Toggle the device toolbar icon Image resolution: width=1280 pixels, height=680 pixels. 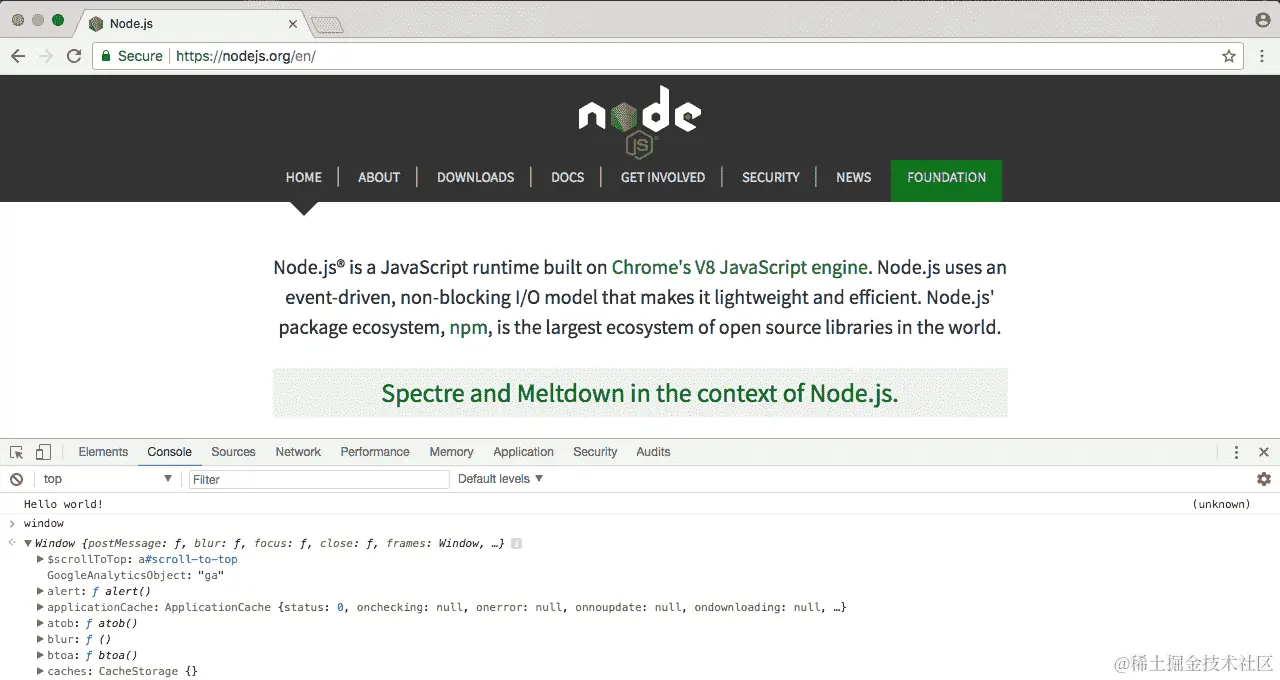43,452
